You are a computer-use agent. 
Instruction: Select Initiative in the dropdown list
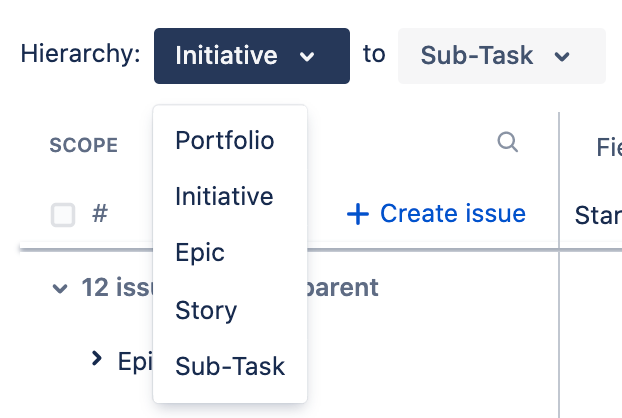point(230,196)
